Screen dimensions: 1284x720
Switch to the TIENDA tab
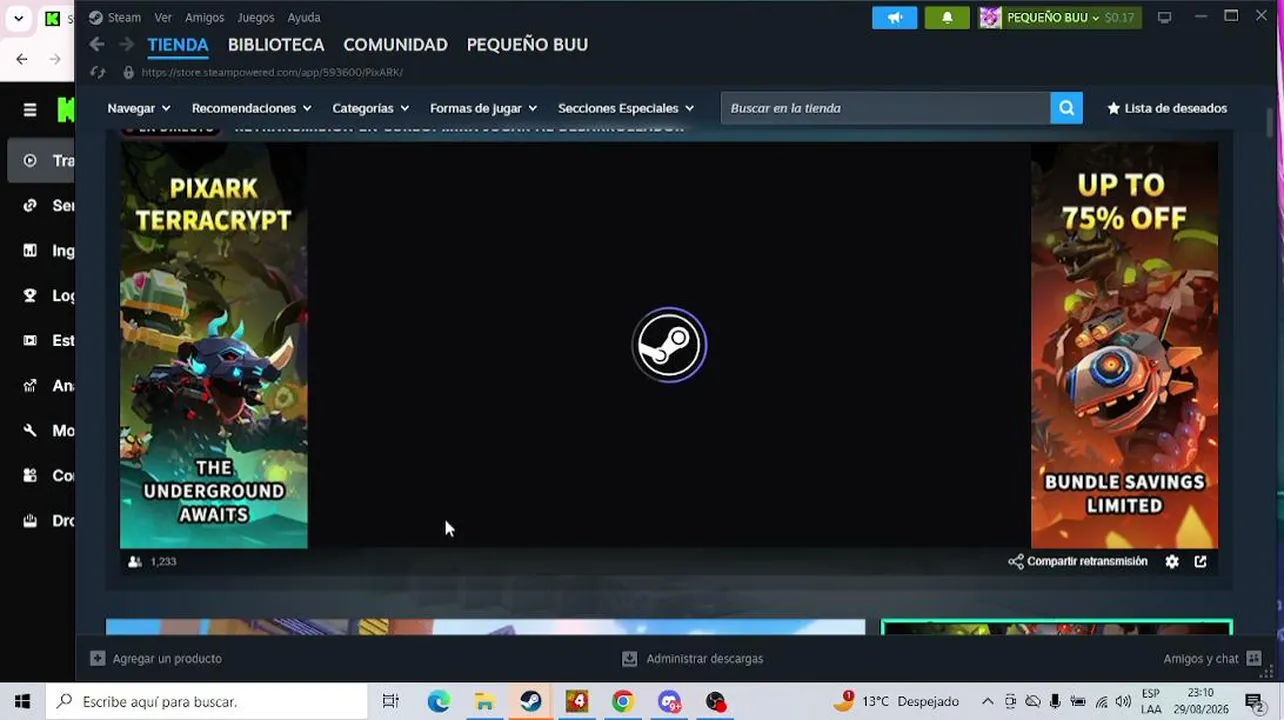tap(178, 45)
